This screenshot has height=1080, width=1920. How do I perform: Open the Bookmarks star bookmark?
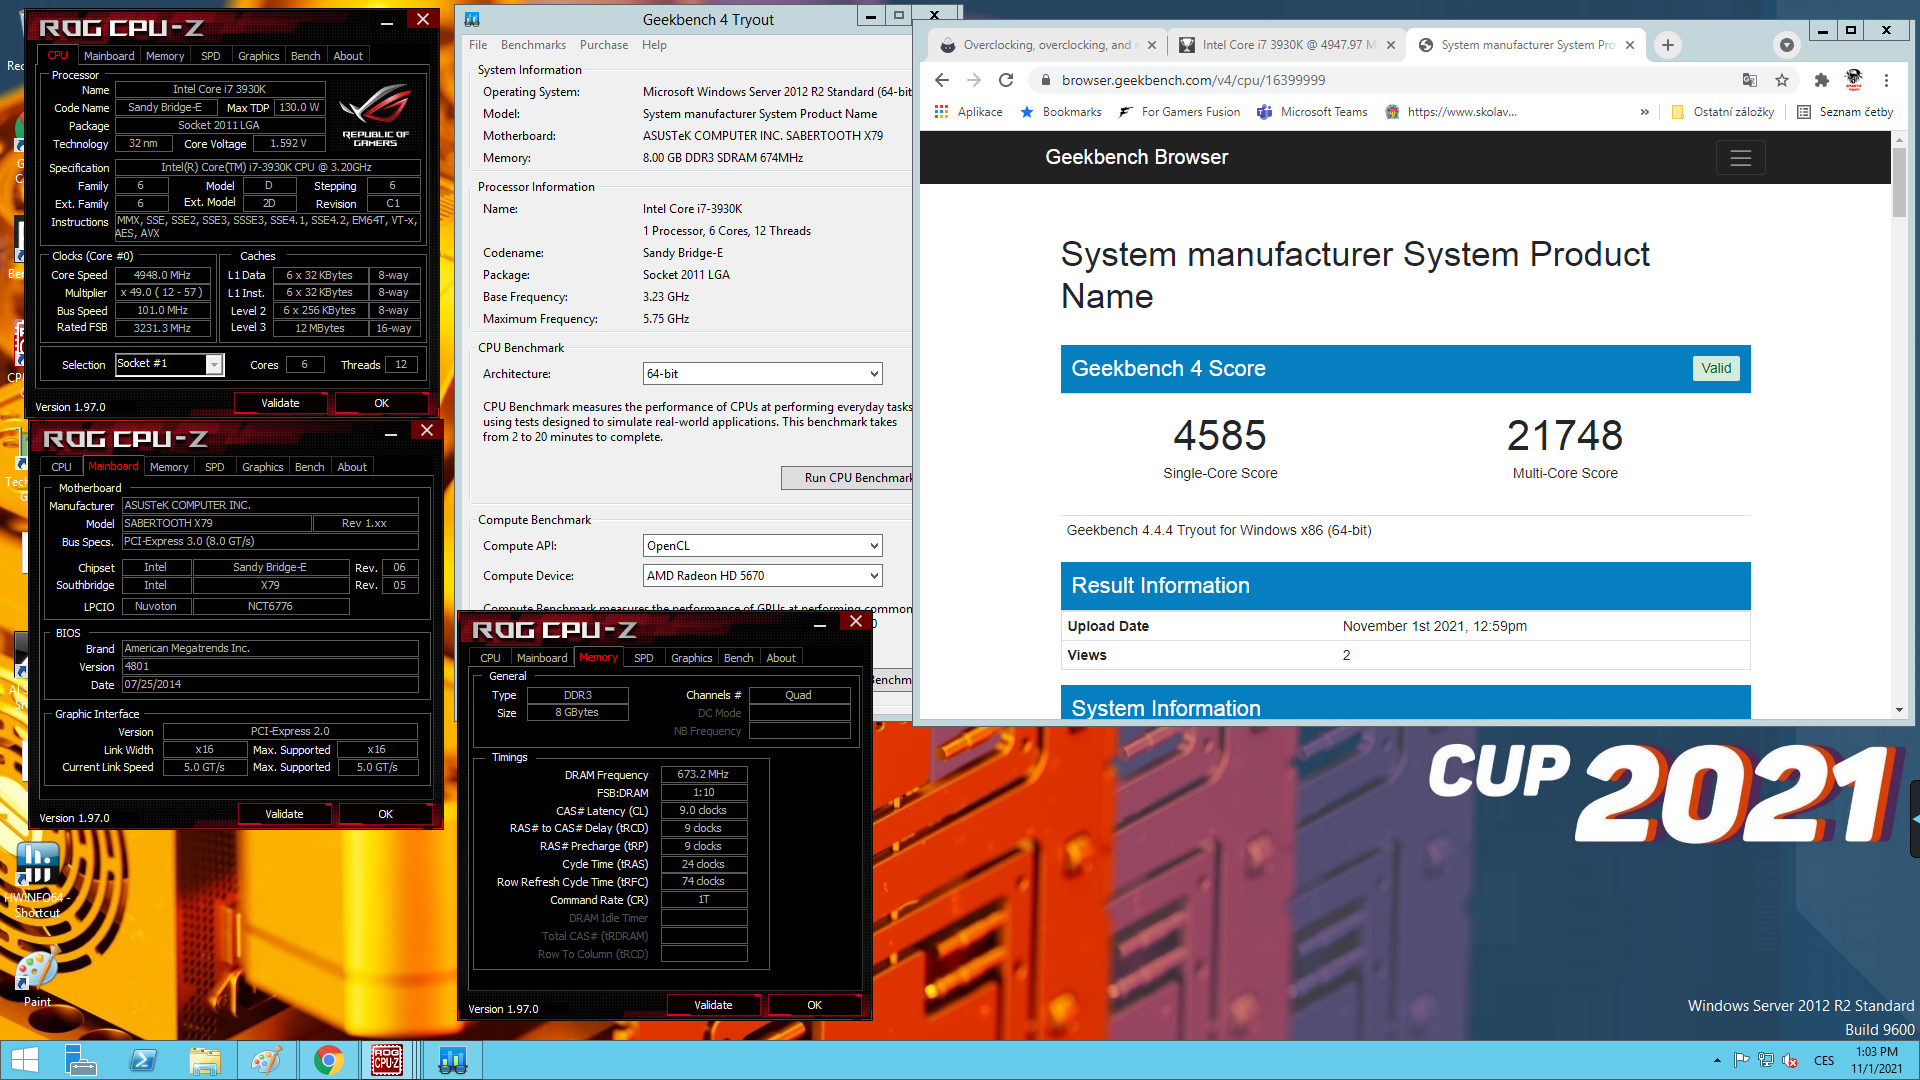point(1060,112)
